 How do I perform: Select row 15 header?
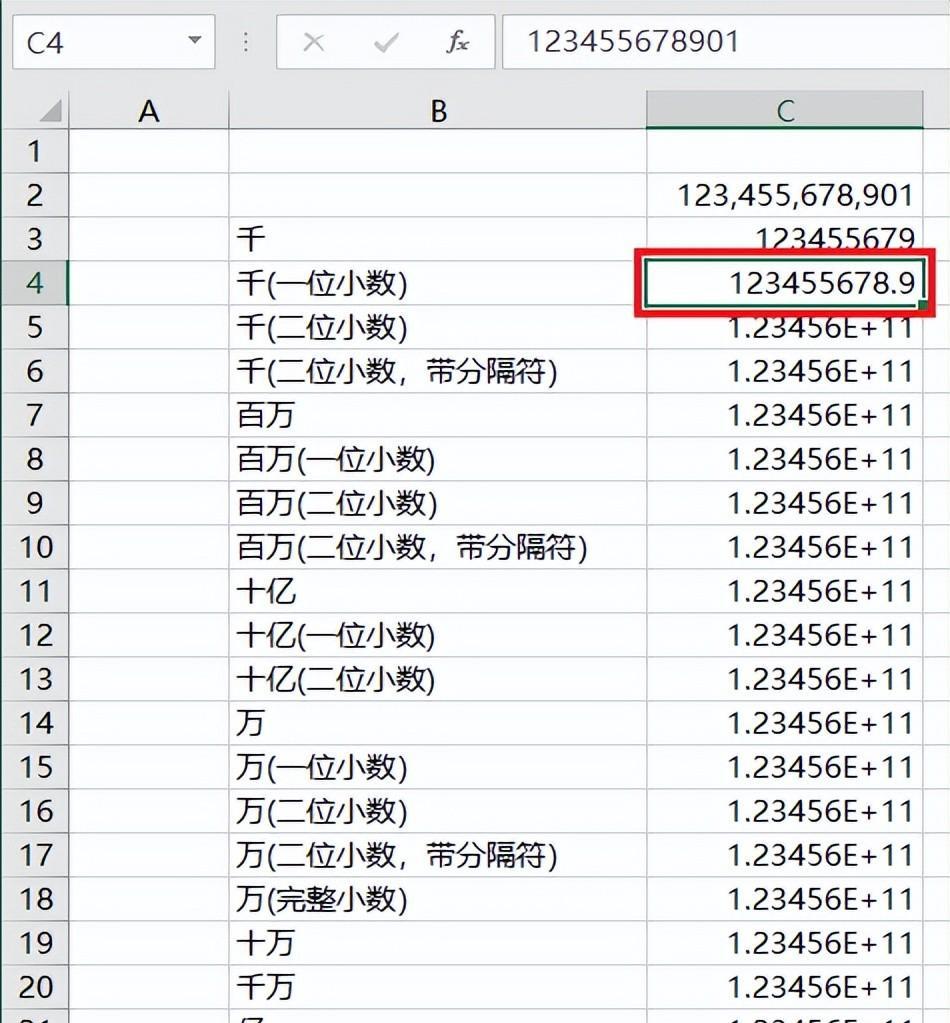tap(35, 767)
